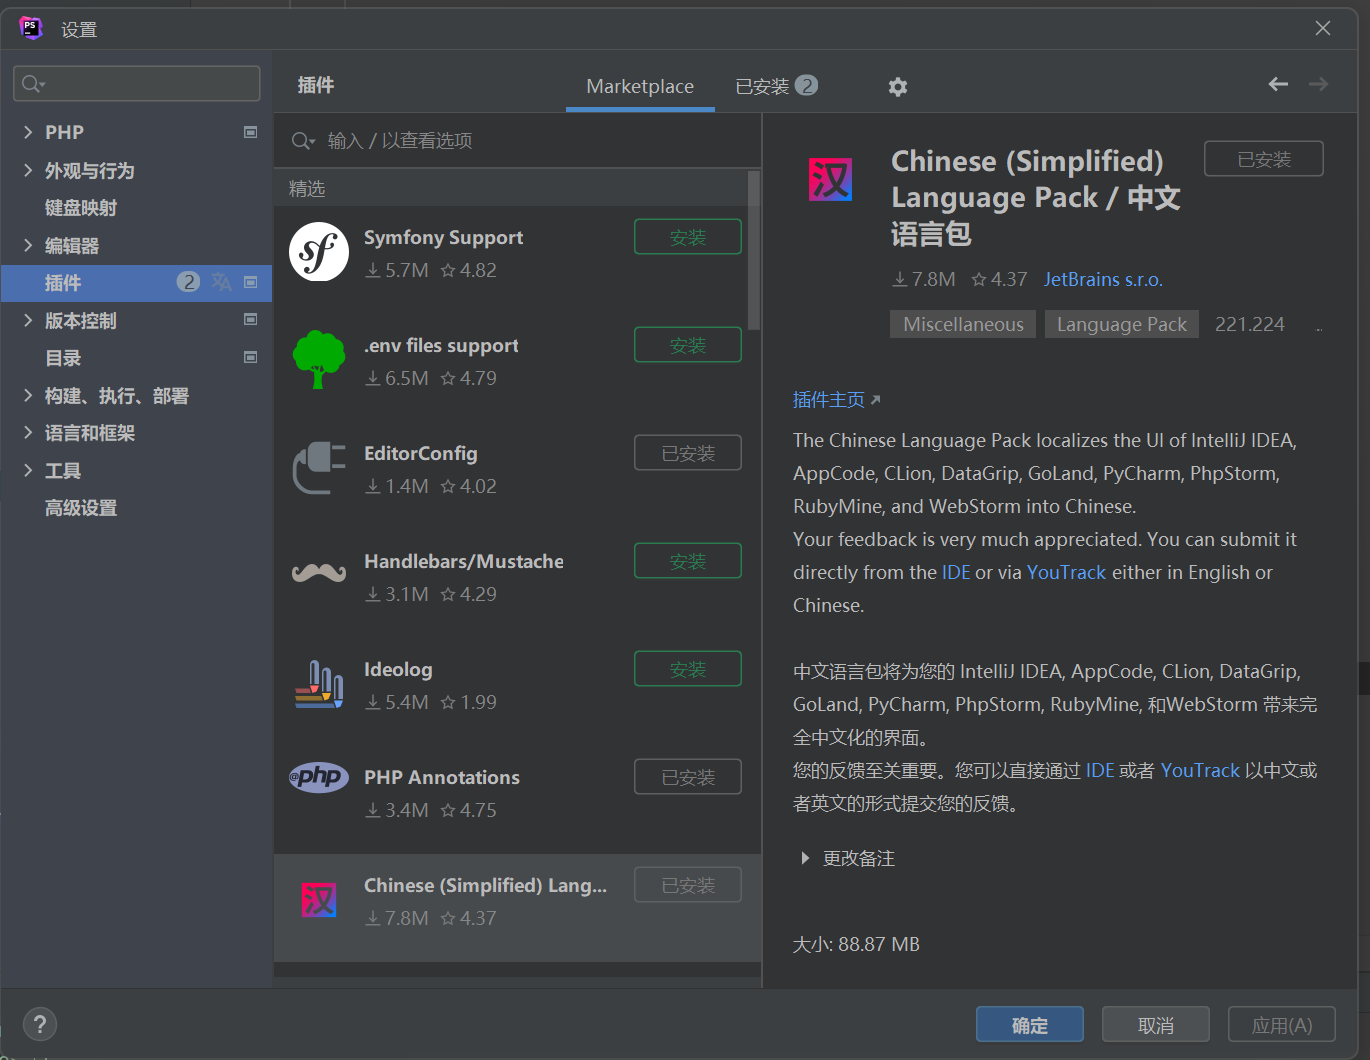Click 已安装 button in plugin details header

[x=1264, y=159]
